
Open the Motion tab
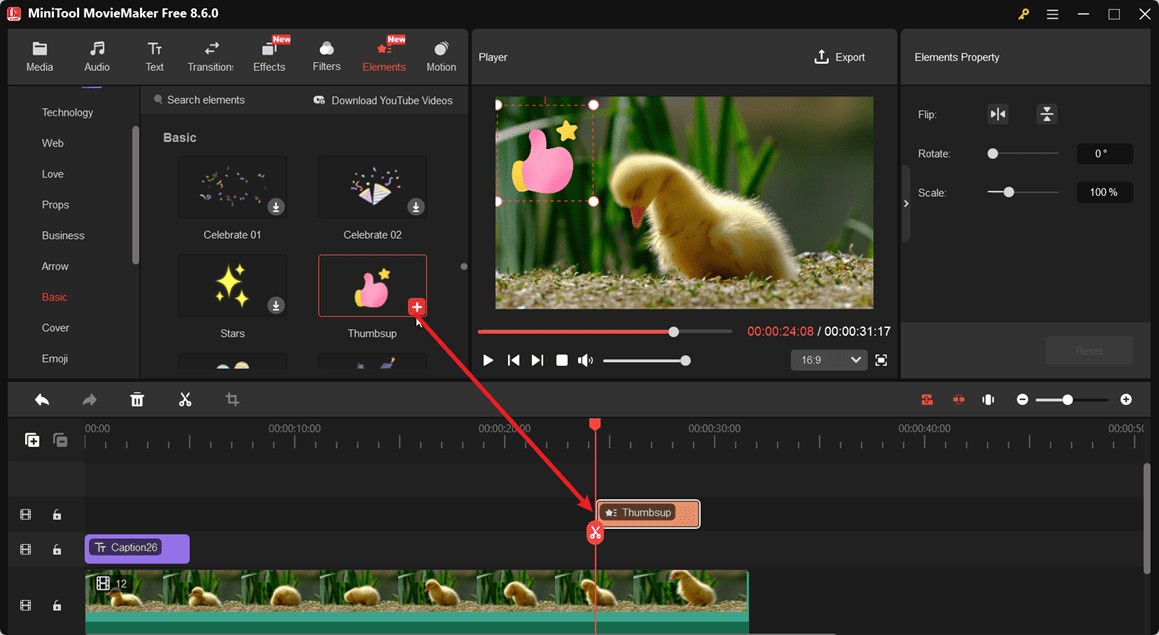(441, 57)
